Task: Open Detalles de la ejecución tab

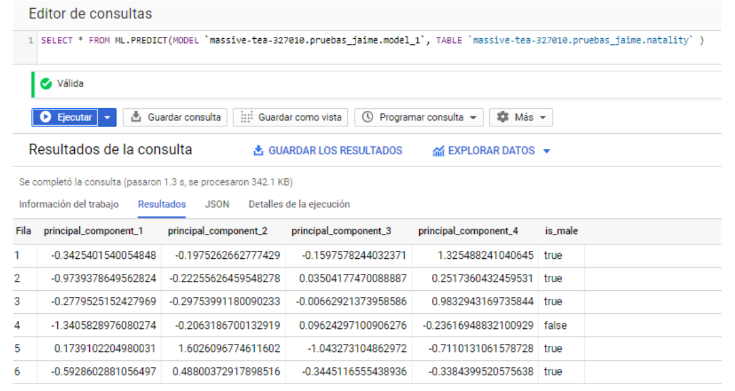Action: click(299, 204)
